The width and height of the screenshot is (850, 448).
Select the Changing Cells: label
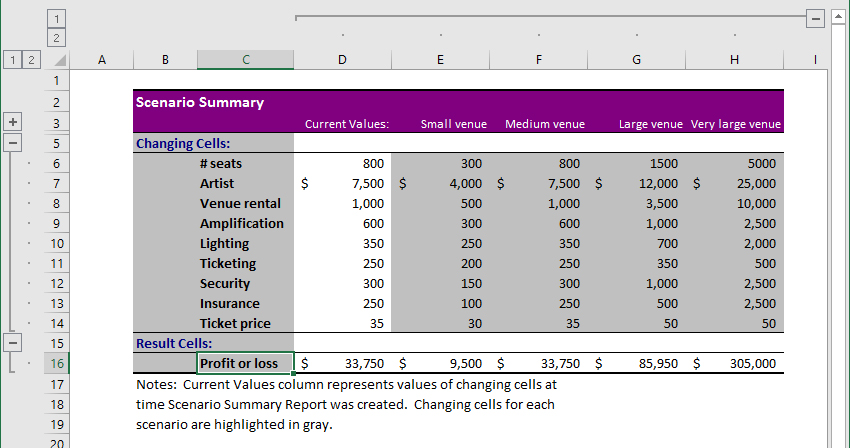pos(183,143)
